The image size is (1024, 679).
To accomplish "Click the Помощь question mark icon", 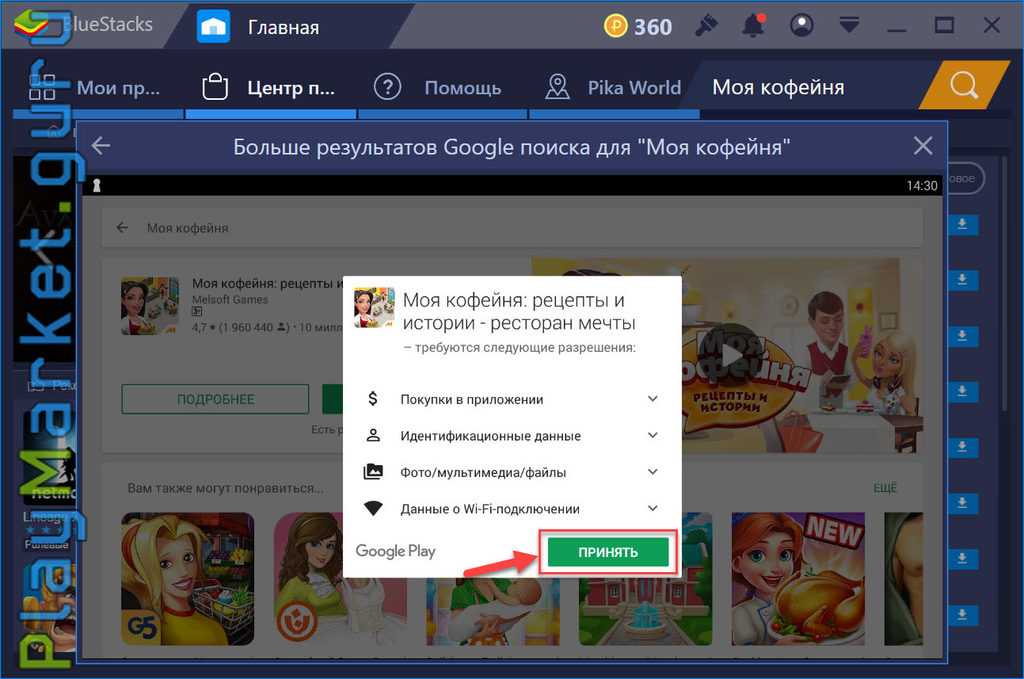I will [x=387, y=87].
